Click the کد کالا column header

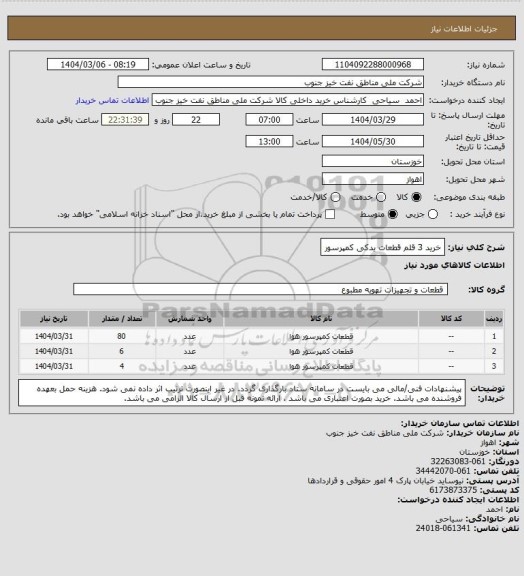451,318
